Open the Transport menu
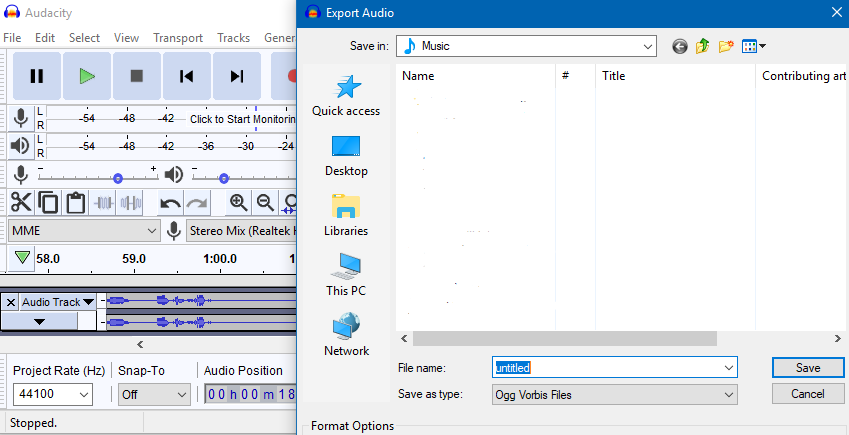Image resolution: width=849 pixels, height=435 pixels. 178,38
